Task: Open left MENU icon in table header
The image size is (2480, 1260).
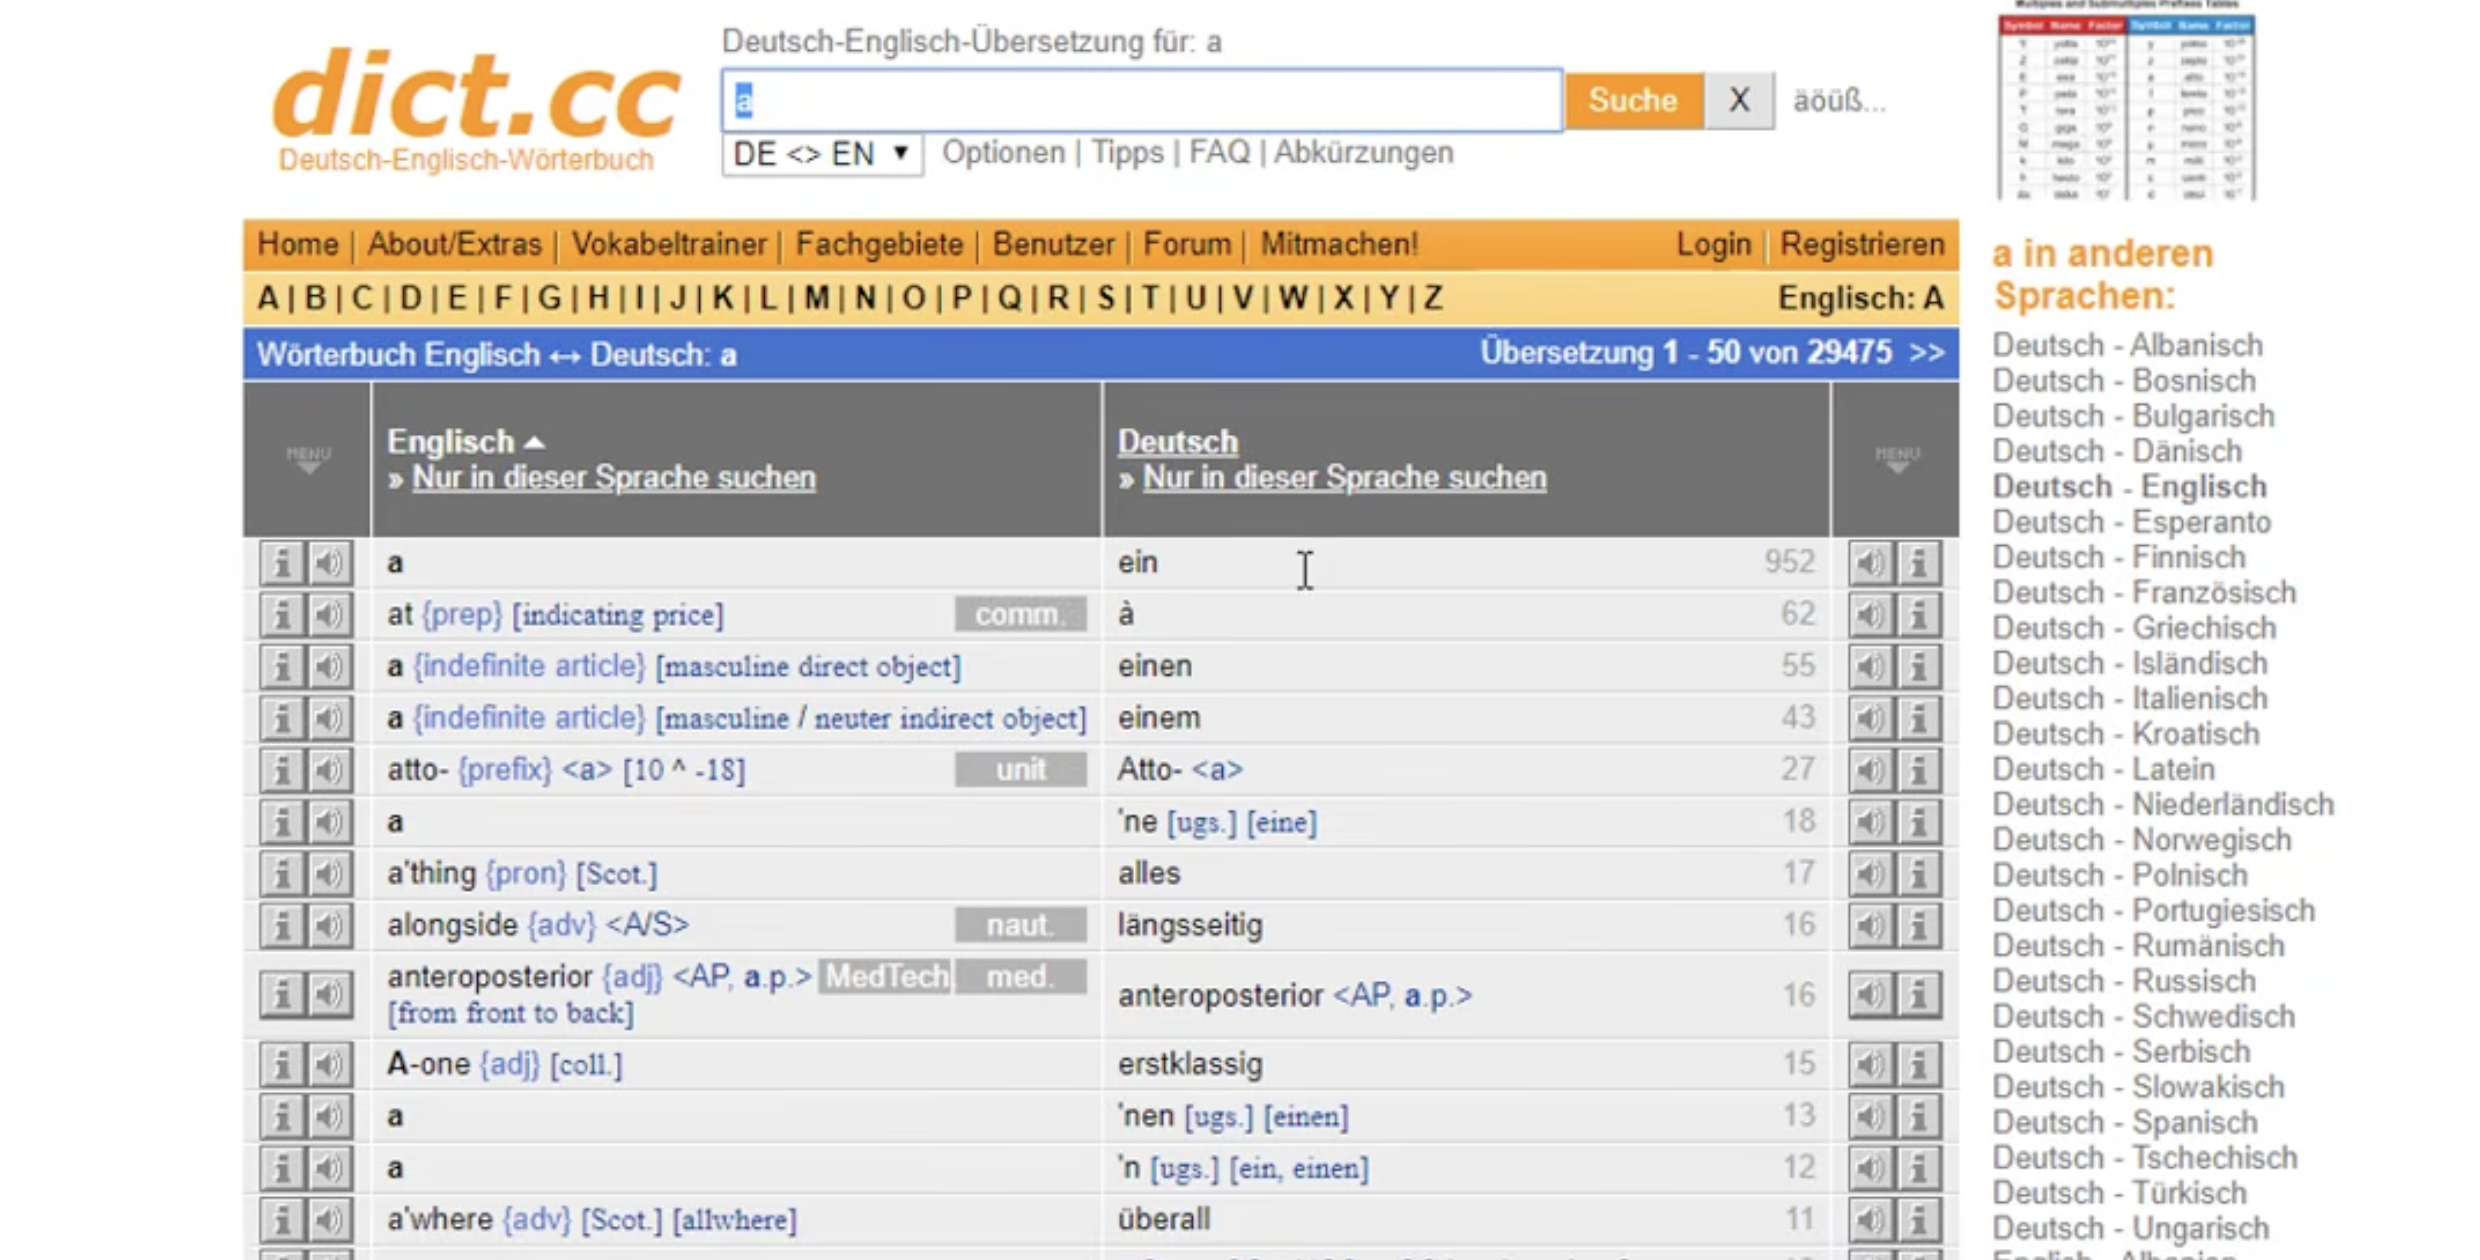Action: (308, 459)
